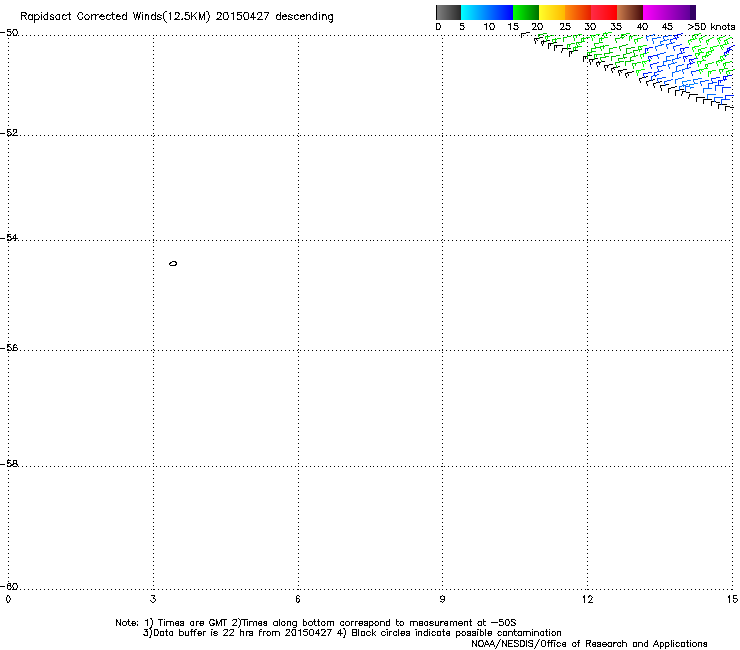740x650 pixels.
Task: Click the green 15-20 knots legend color
Action: coord(526,12)
